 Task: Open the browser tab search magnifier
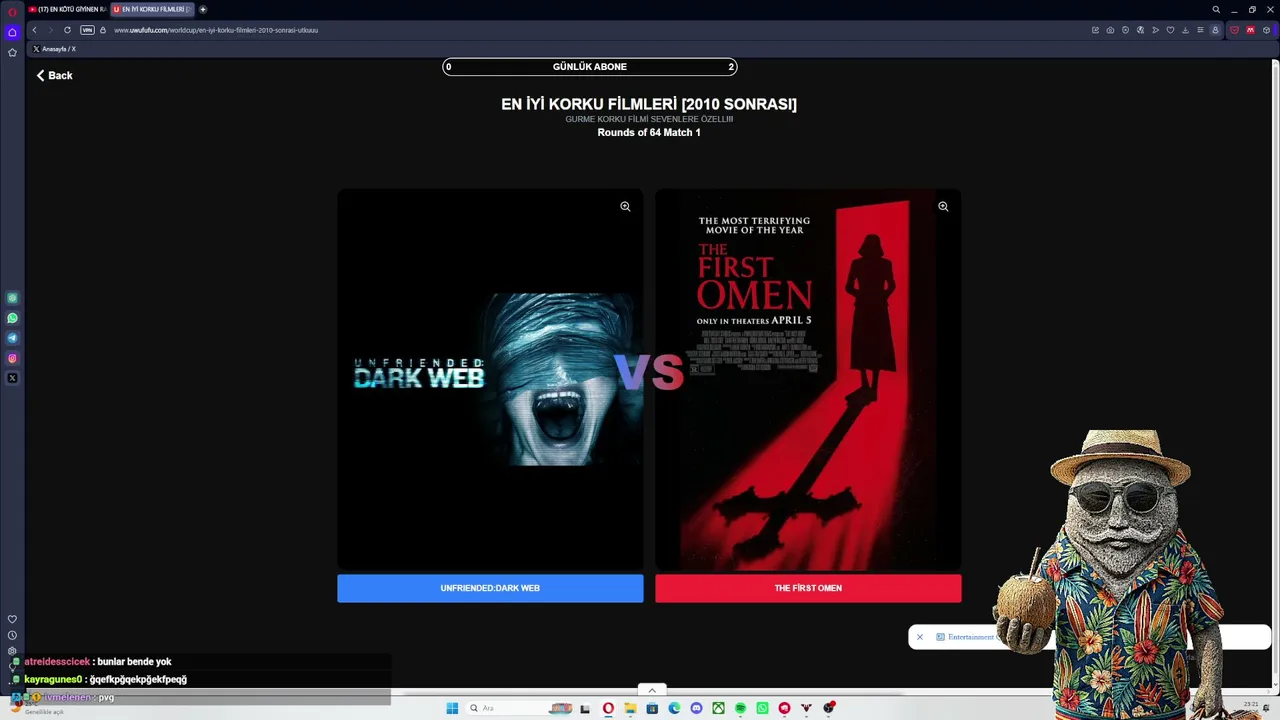pos(1216,10)
